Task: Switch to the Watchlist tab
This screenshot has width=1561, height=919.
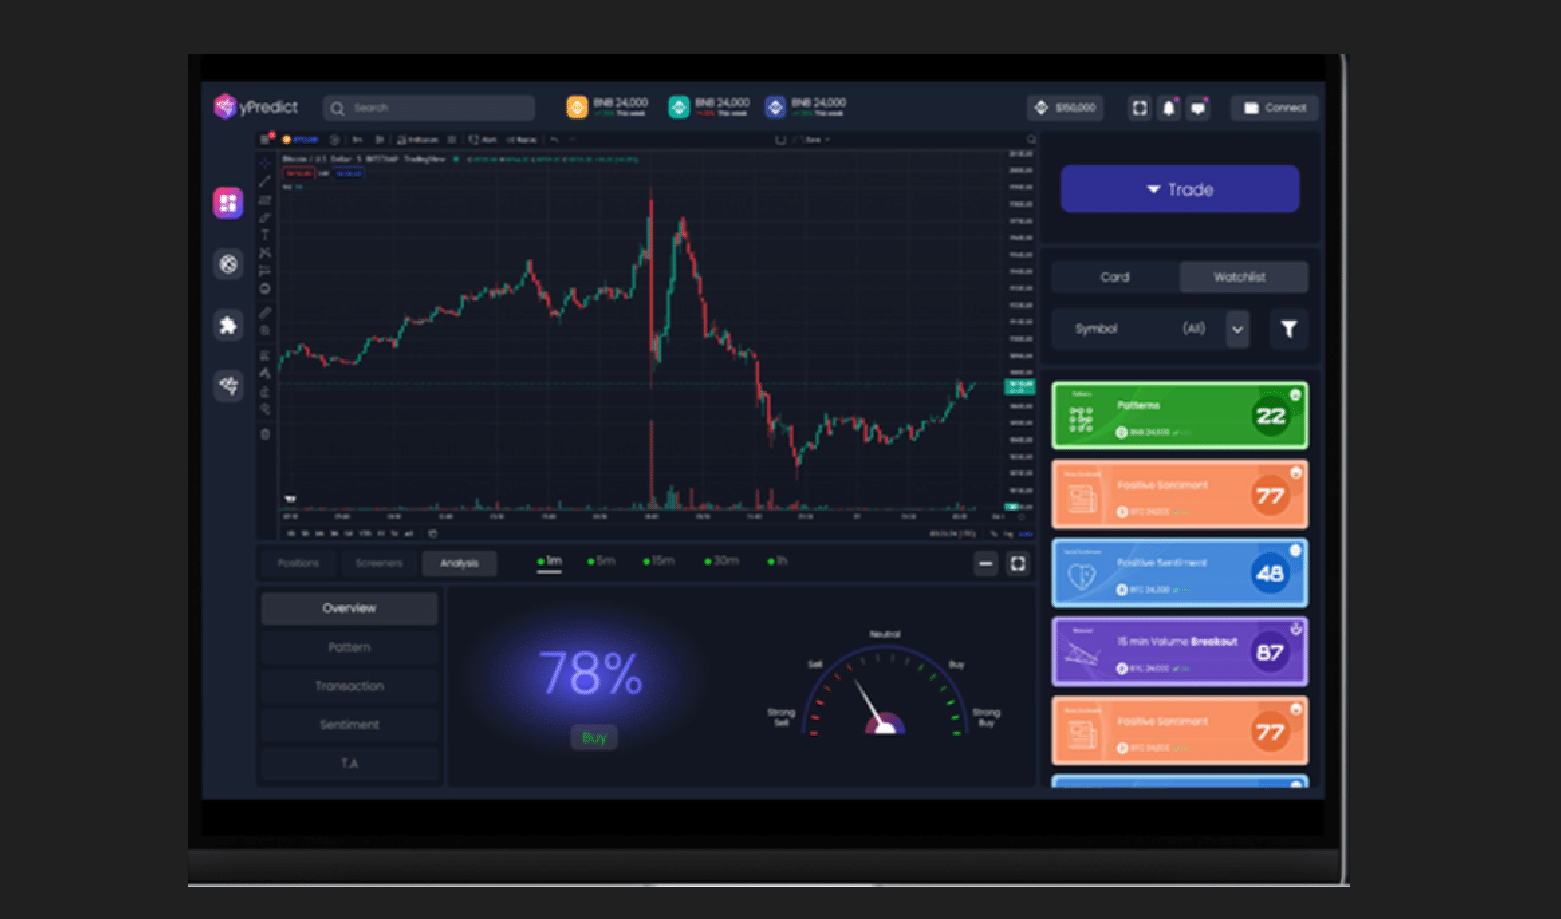Action: (x=1243, y=277)
